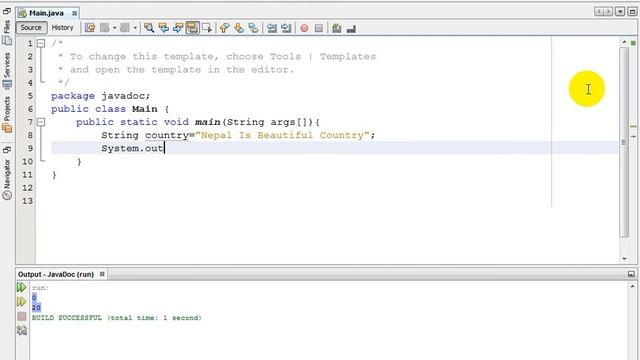
Task: Click Find Next Occurrence icon
Action: click(178, 28)
